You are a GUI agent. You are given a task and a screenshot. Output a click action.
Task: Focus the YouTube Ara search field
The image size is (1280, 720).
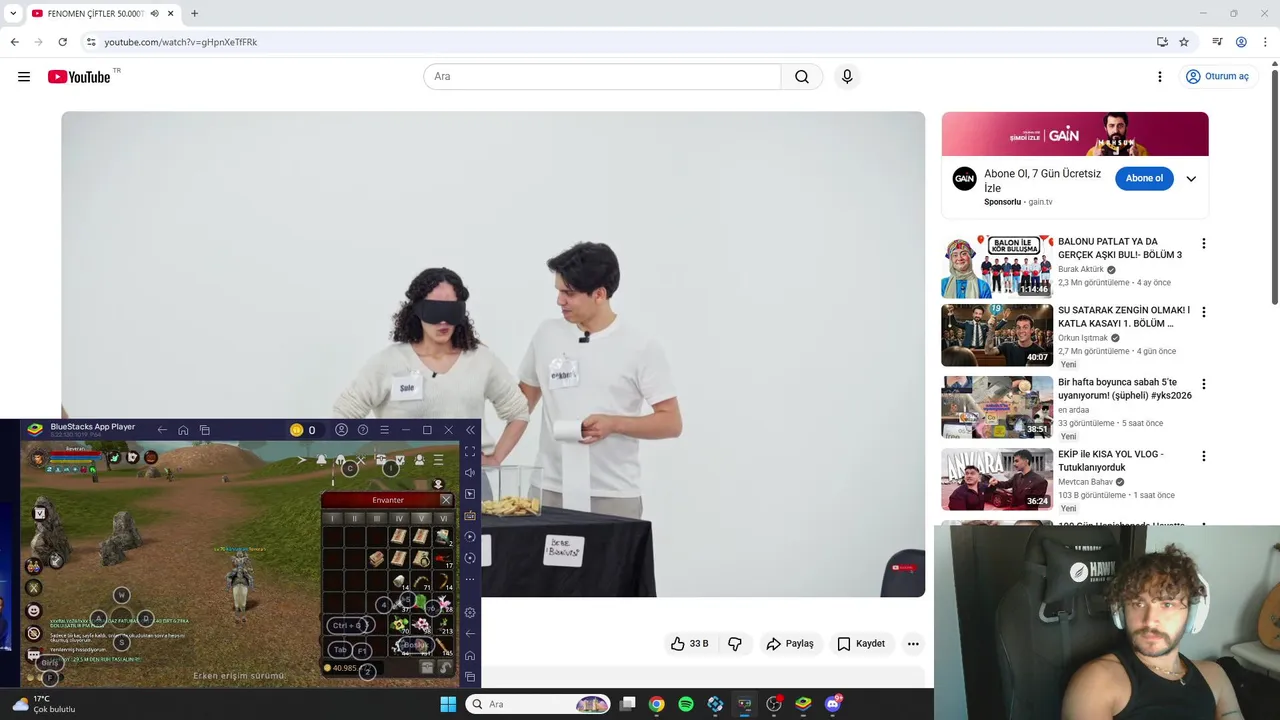click(602, 77)
